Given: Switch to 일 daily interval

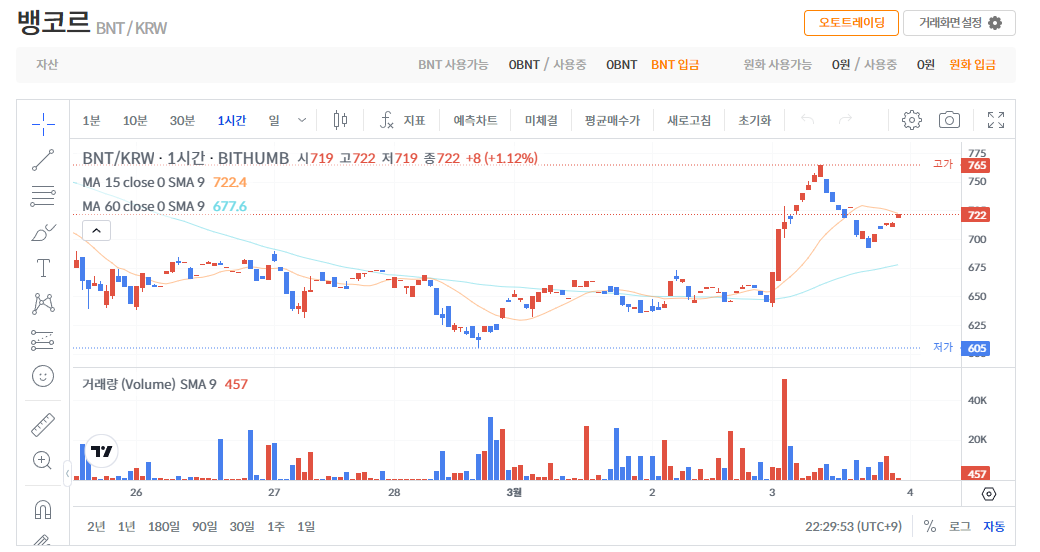Looking at the screenshot, I should [274, 120].
